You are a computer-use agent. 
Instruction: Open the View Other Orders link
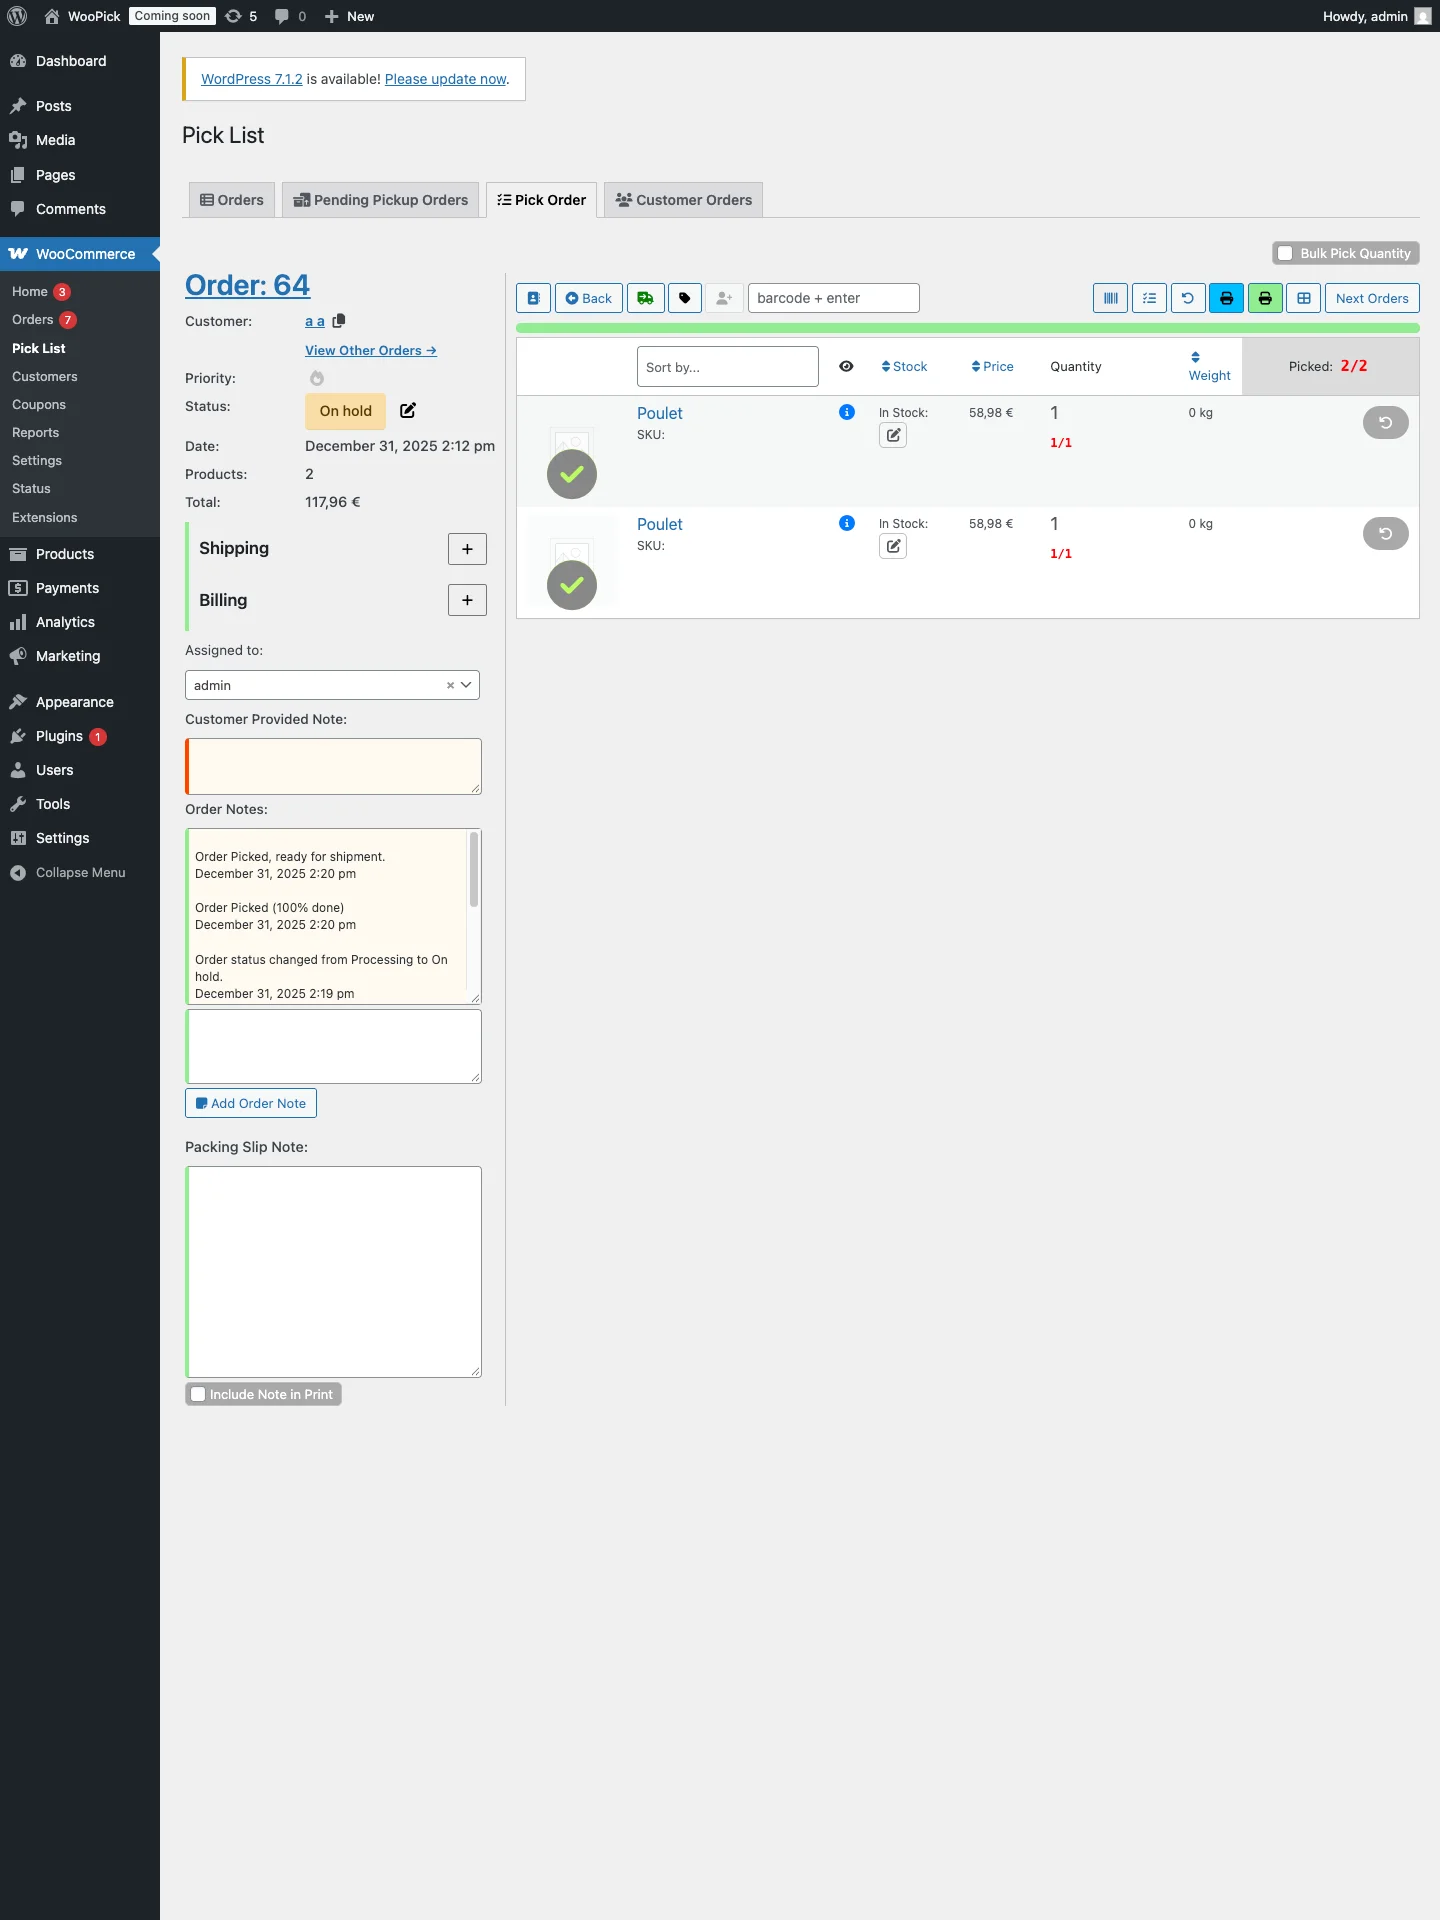(371, 350)
